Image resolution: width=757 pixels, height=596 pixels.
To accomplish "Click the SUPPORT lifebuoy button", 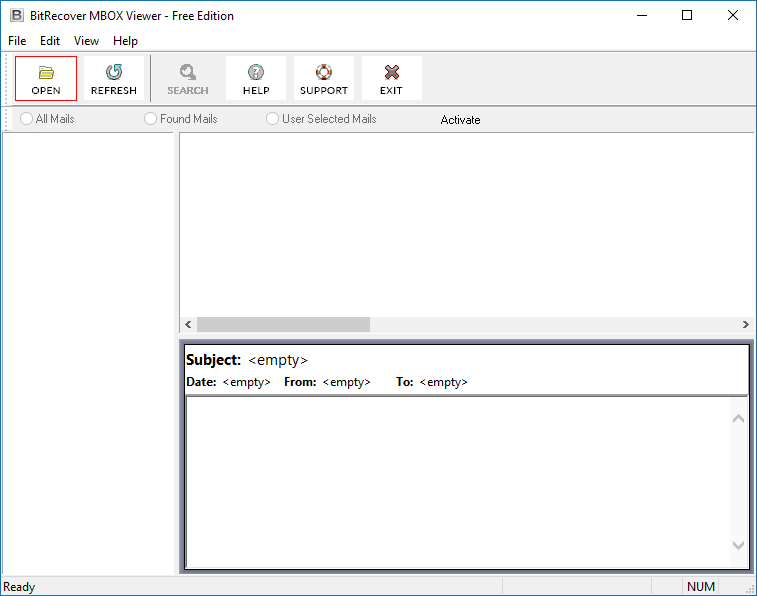I will click(x=324, y=79).
